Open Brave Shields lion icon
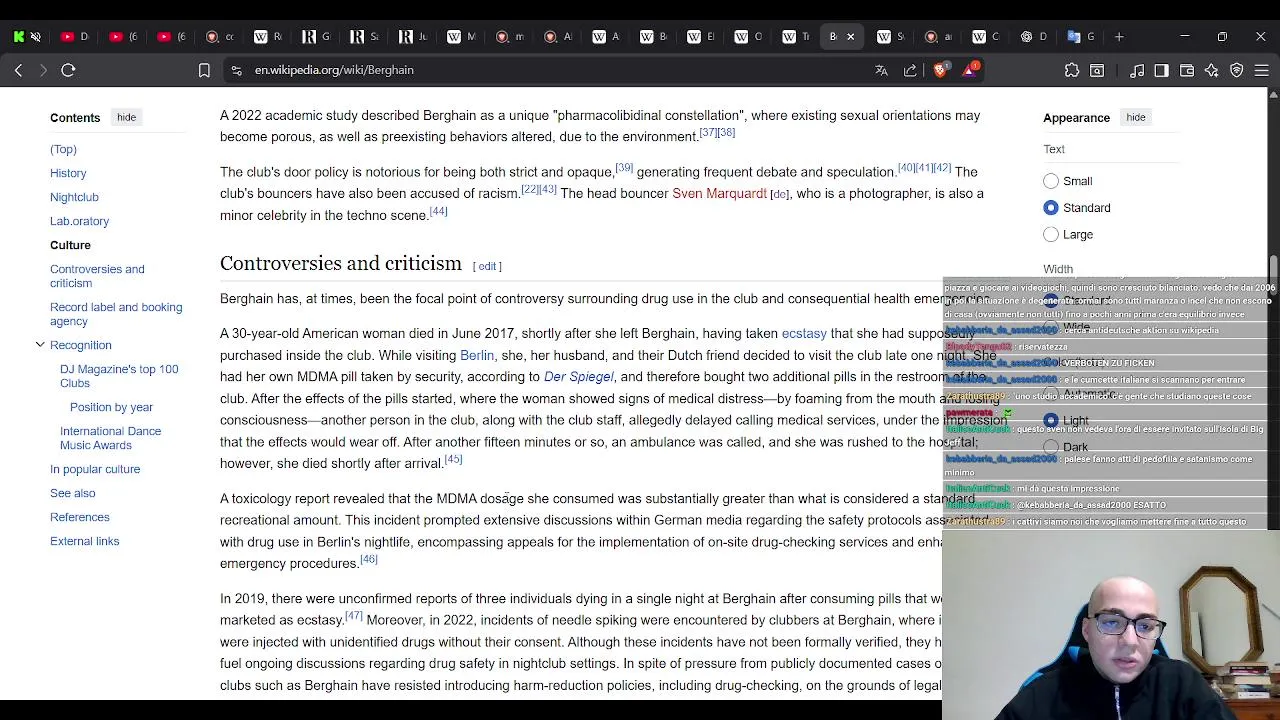This screenshot has height=720, width=1280. click(x=940, y=70)
